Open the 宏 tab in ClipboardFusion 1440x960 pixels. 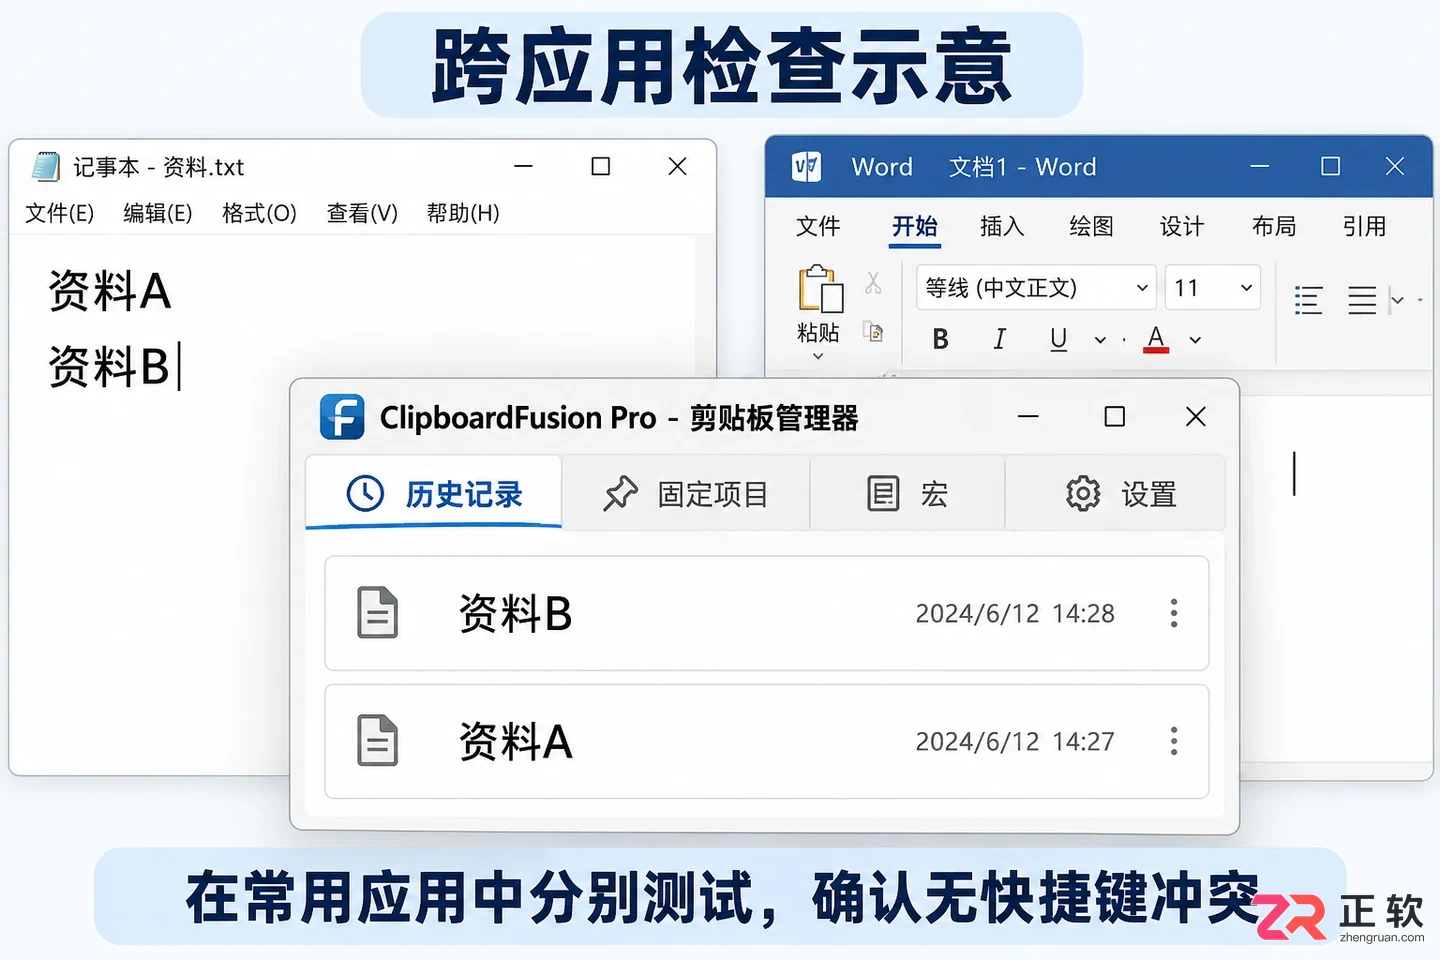907,493
